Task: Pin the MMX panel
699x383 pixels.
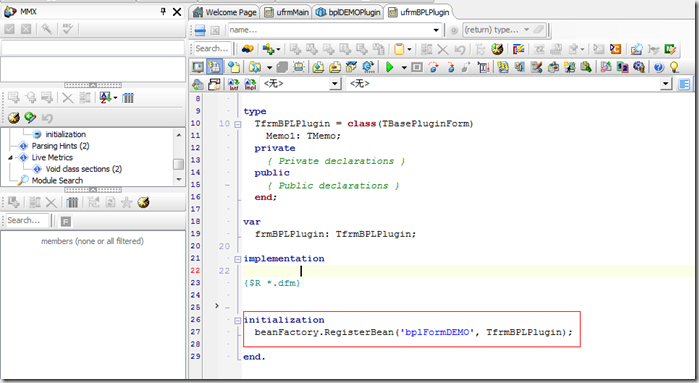Action: (163, 12)
